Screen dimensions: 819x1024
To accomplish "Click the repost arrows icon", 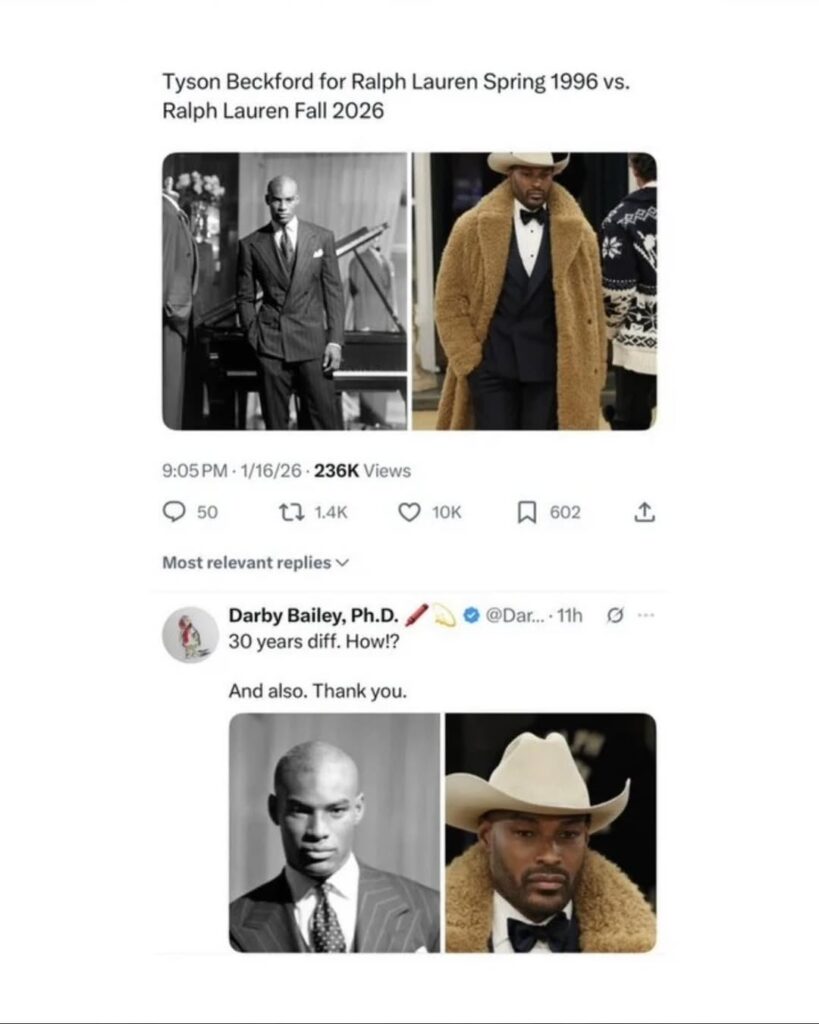I will (x=292, y=512).
